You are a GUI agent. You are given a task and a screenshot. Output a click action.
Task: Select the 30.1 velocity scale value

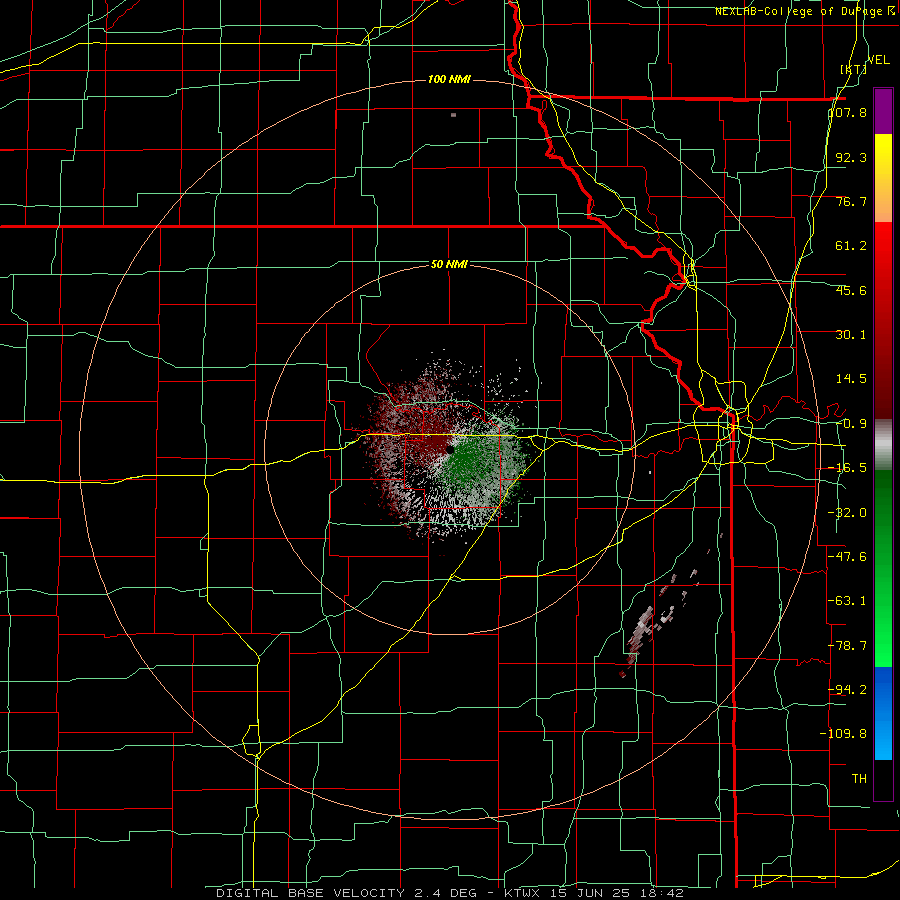tap(851, 335)
